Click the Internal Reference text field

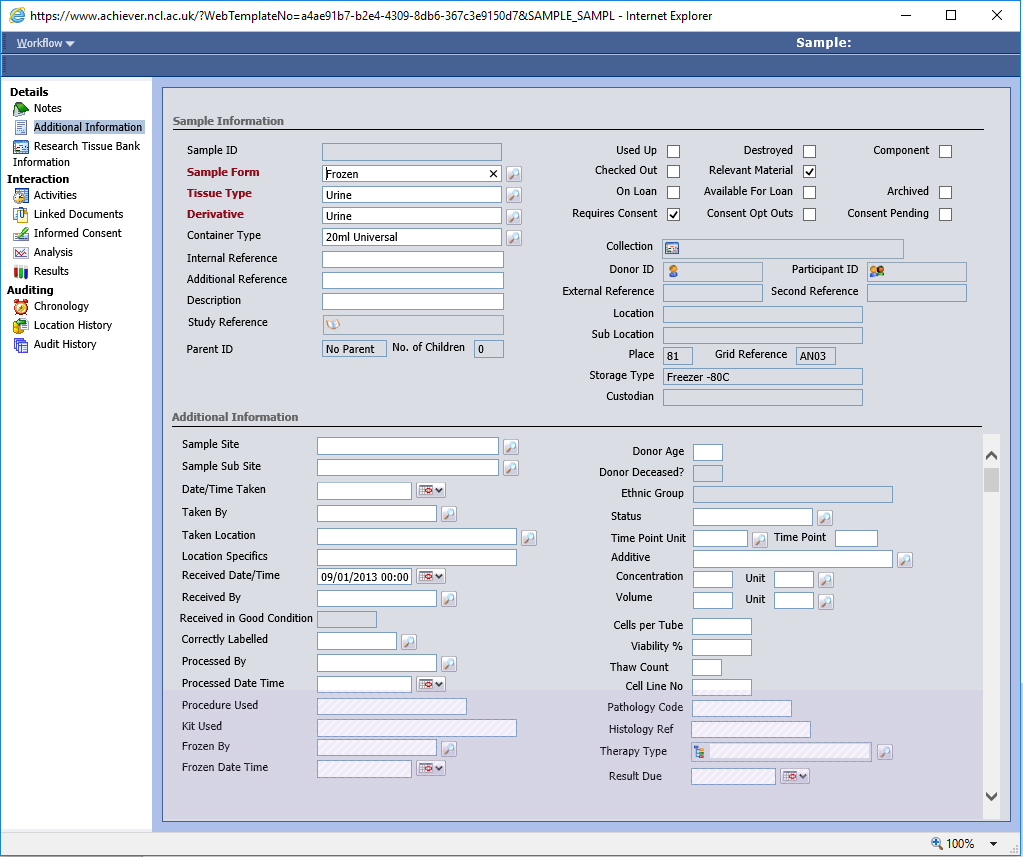412,259
